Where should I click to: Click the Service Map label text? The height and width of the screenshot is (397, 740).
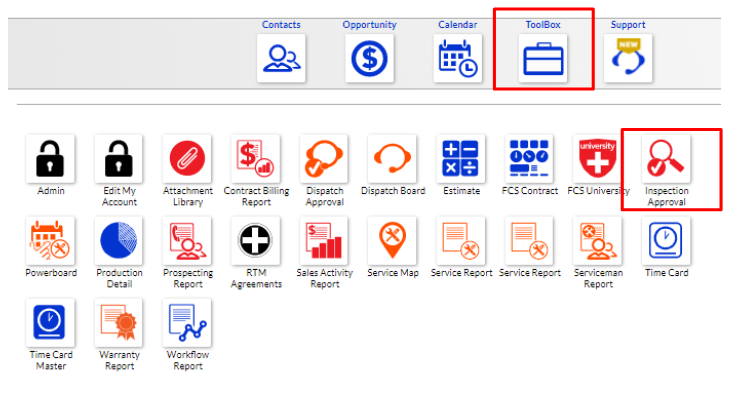(x=393, y=273)
